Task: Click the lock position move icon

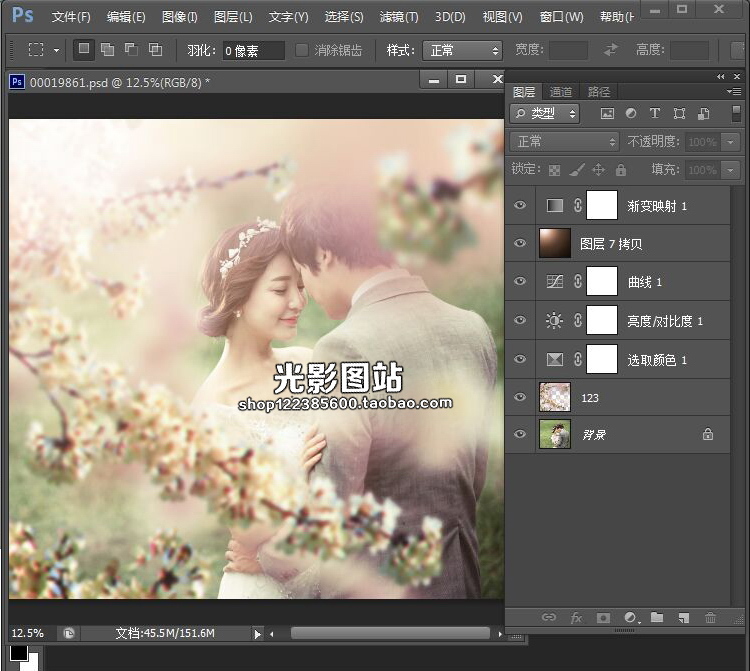Action: tap(599, 170)
